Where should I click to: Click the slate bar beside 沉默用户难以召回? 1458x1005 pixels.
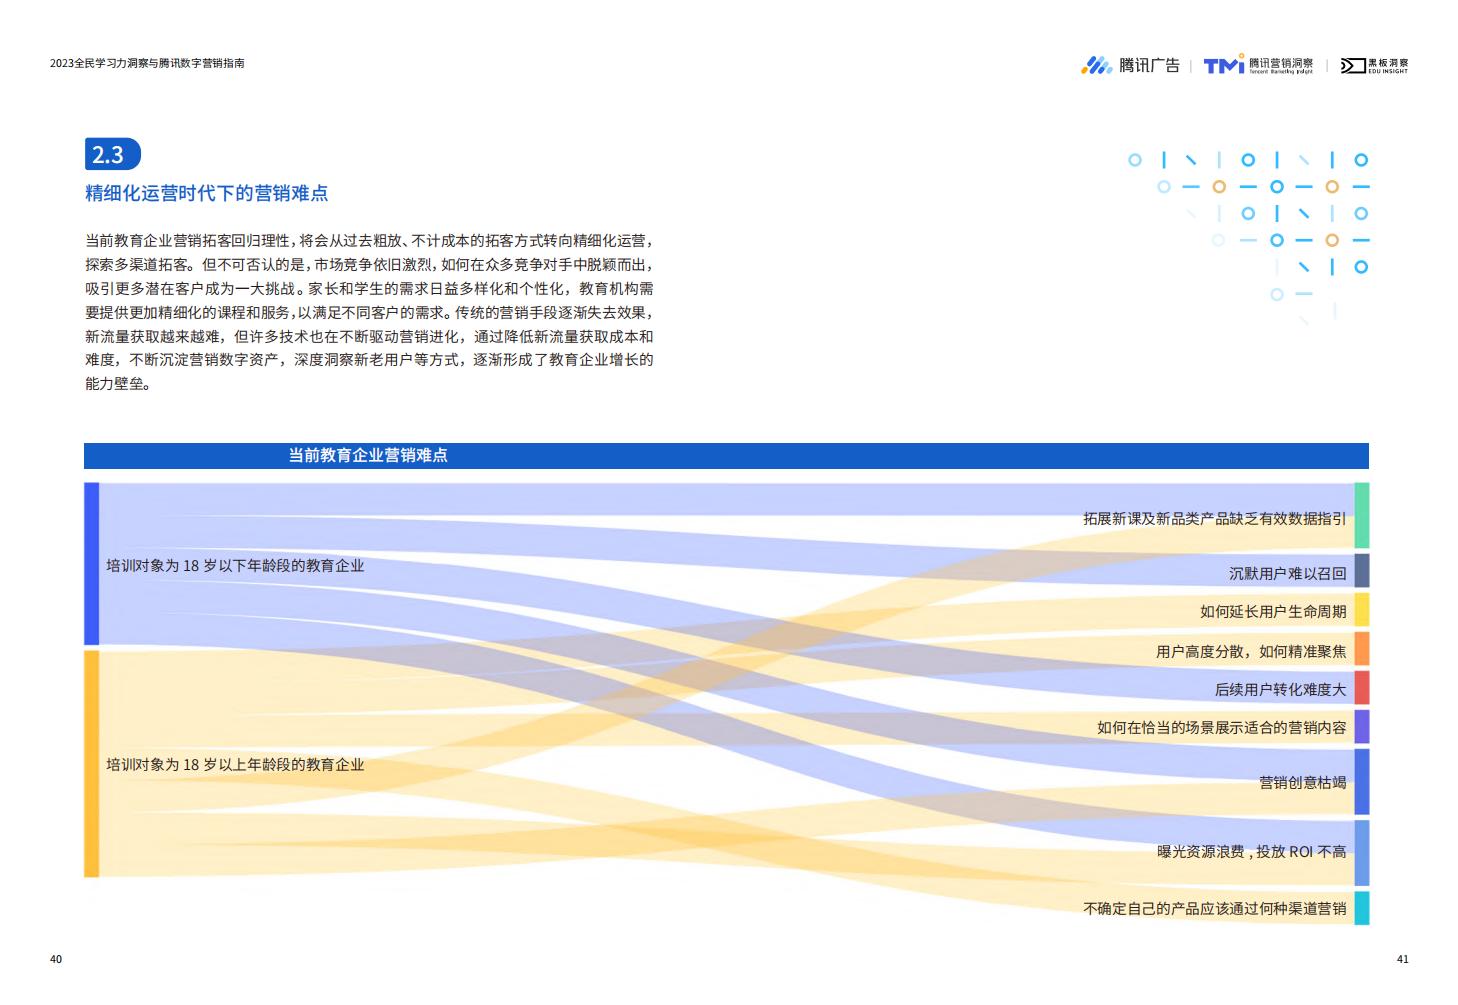click(1361, 570)
